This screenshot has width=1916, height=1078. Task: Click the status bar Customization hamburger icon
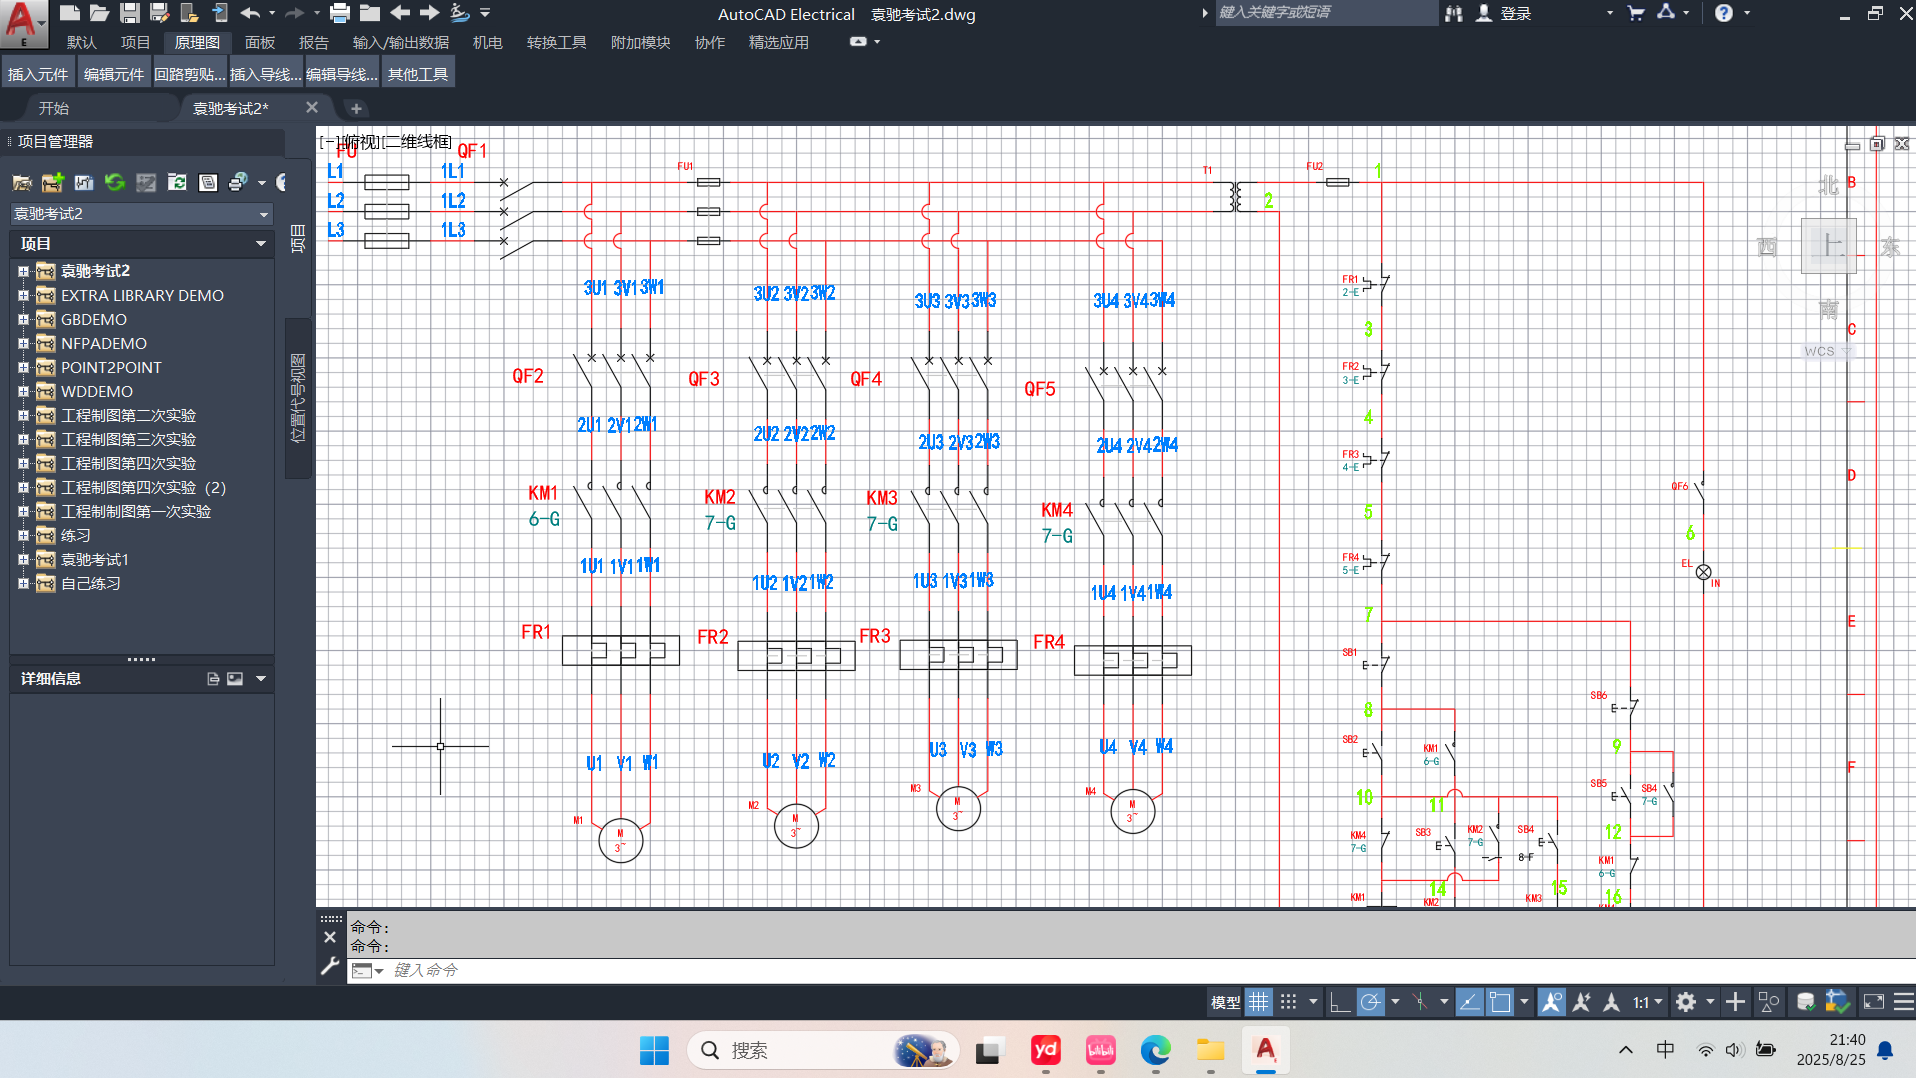pyautogui.click(x=1904, y=1002)
